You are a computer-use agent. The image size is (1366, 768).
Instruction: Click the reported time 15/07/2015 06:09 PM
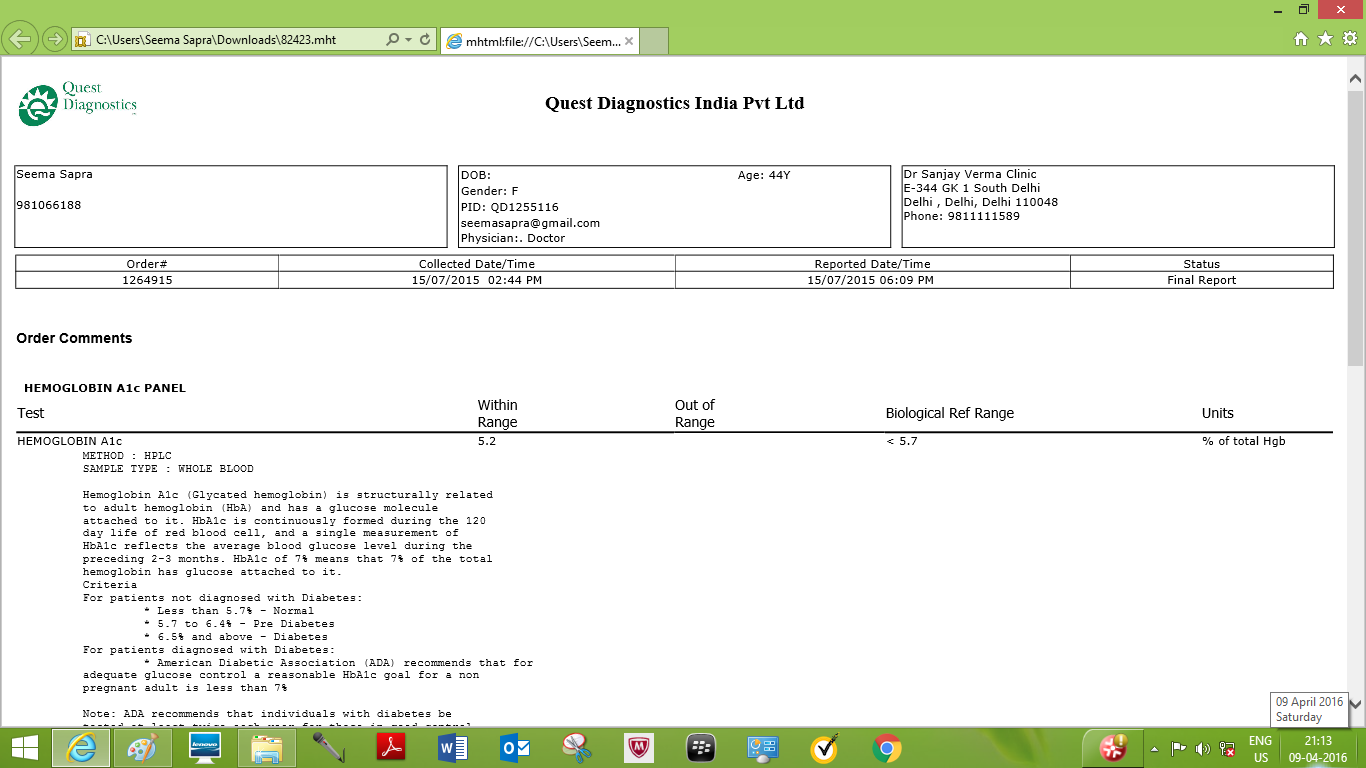coord(871,280)
